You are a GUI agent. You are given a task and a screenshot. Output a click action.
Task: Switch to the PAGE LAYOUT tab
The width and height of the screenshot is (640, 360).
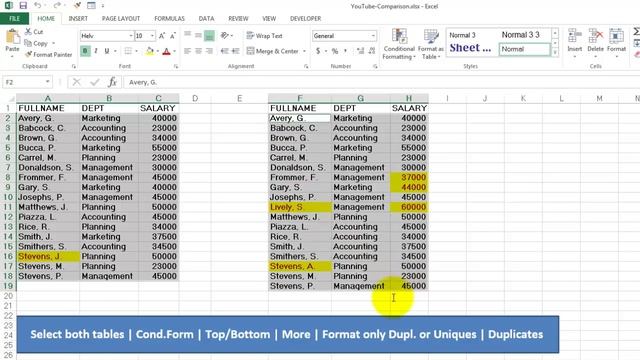121,18
